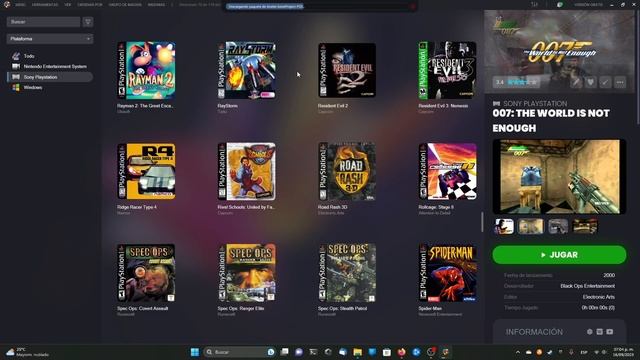This screenshot has height=360, width=640.
Task: Select the Rollcage Stage II cover
Action: (447, 171)
